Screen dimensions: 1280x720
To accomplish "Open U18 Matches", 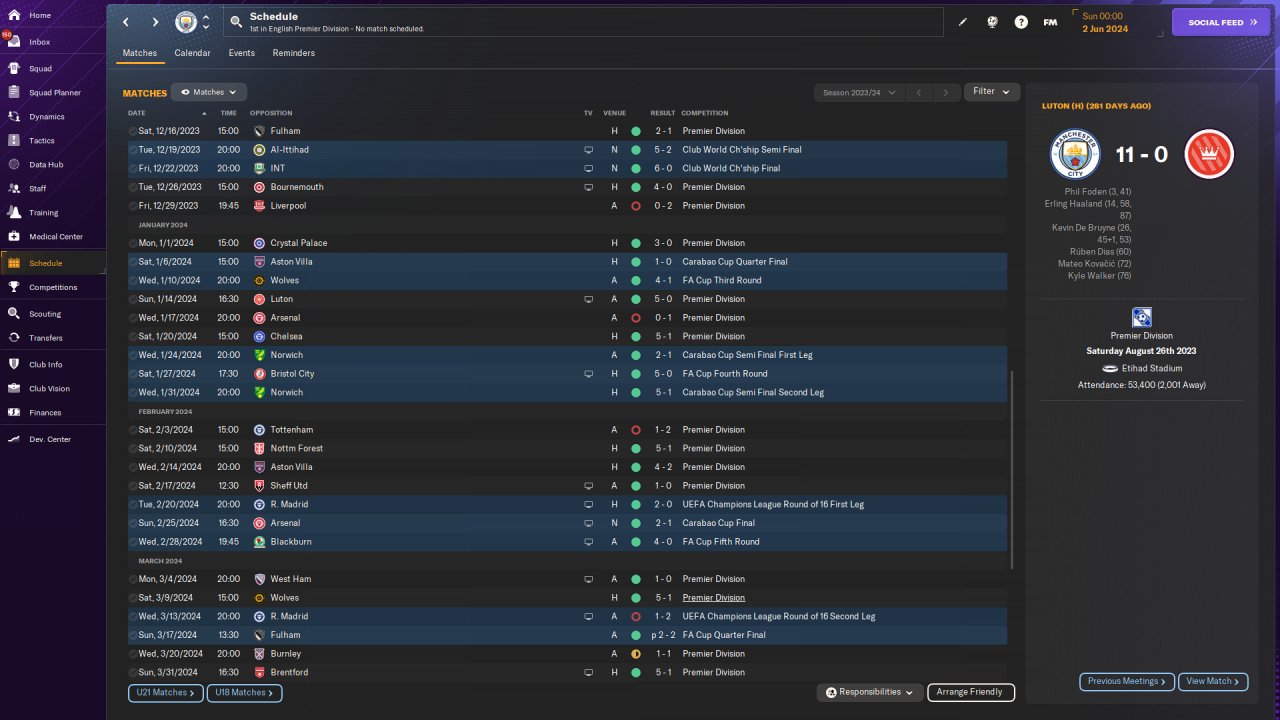I will point(244,692).
